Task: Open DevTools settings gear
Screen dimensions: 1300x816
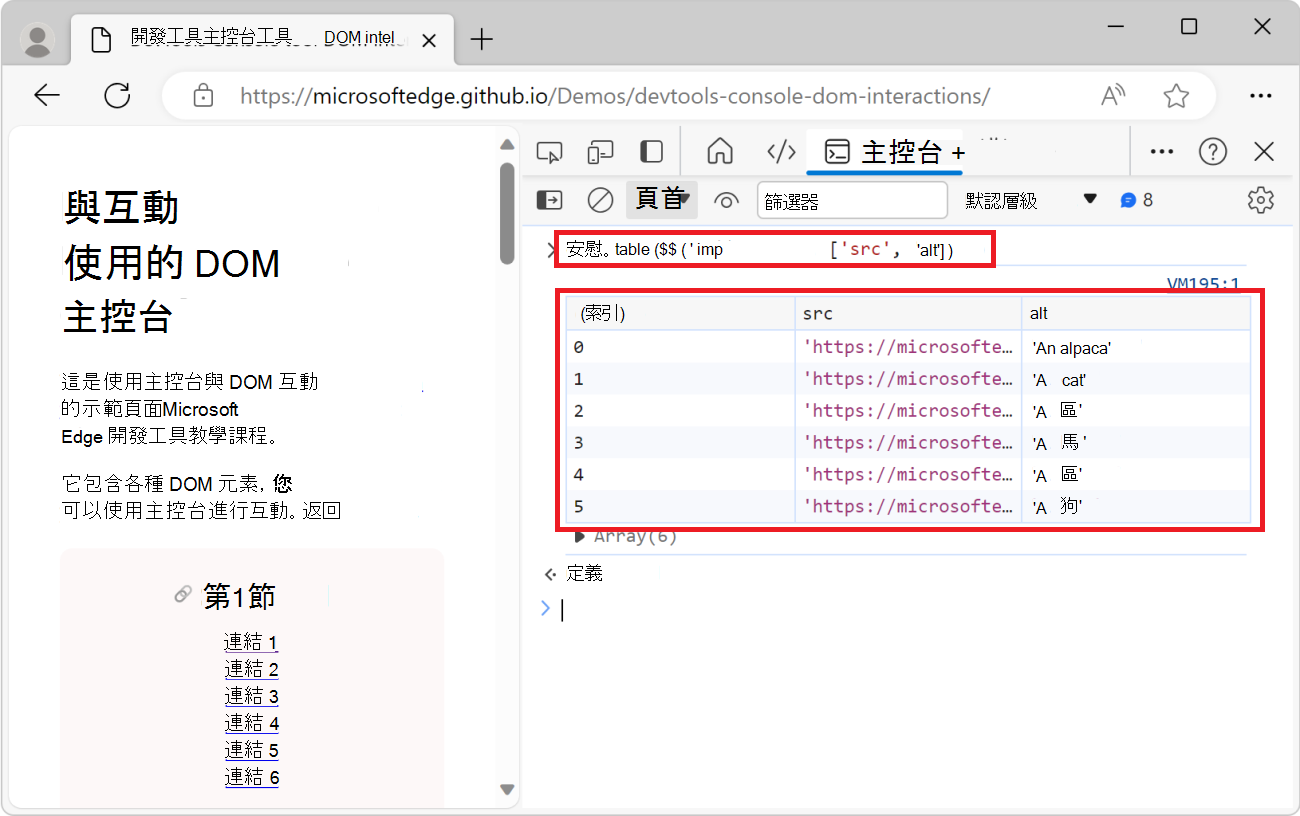Action: click(1260, 200)
